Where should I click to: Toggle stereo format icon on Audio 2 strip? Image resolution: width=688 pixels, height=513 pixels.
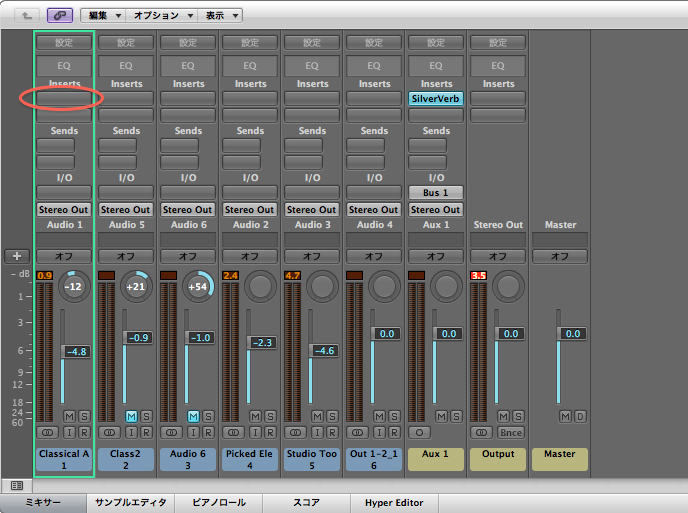point(233,433)
